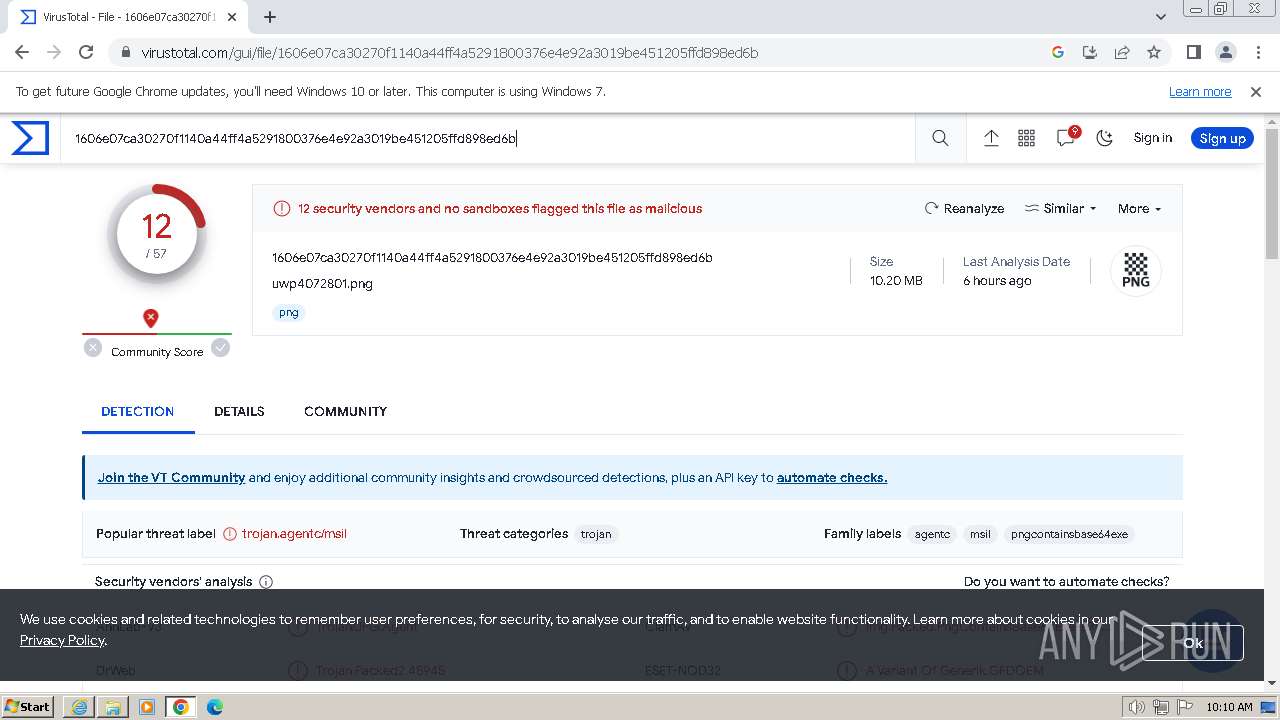
Task: Open the Privacy Policy link
Action: 62,640
